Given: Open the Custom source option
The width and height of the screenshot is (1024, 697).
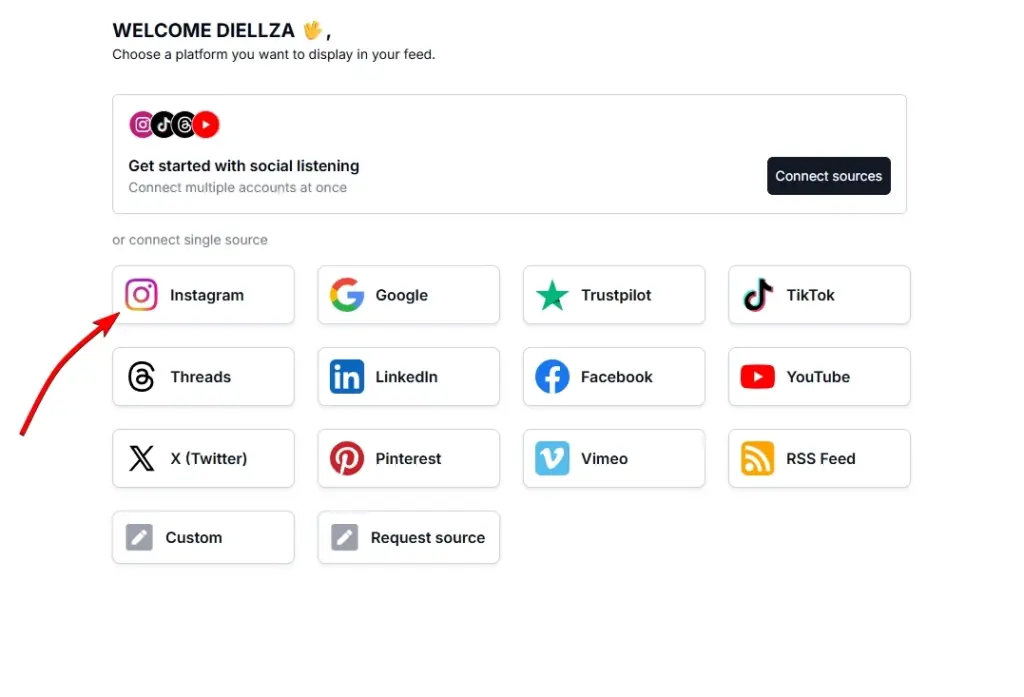Looking at the screenshot, I should pos(203,537).
